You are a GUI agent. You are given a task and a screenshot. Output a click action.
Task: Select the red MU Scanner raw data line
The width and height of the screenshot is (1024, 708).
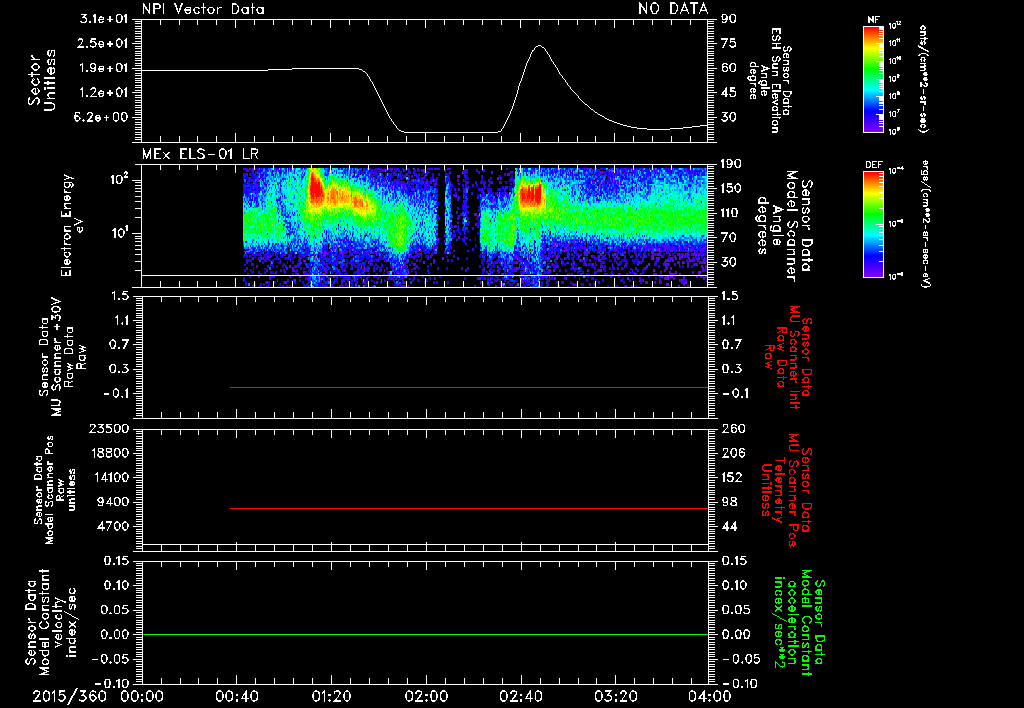point(469,387)
